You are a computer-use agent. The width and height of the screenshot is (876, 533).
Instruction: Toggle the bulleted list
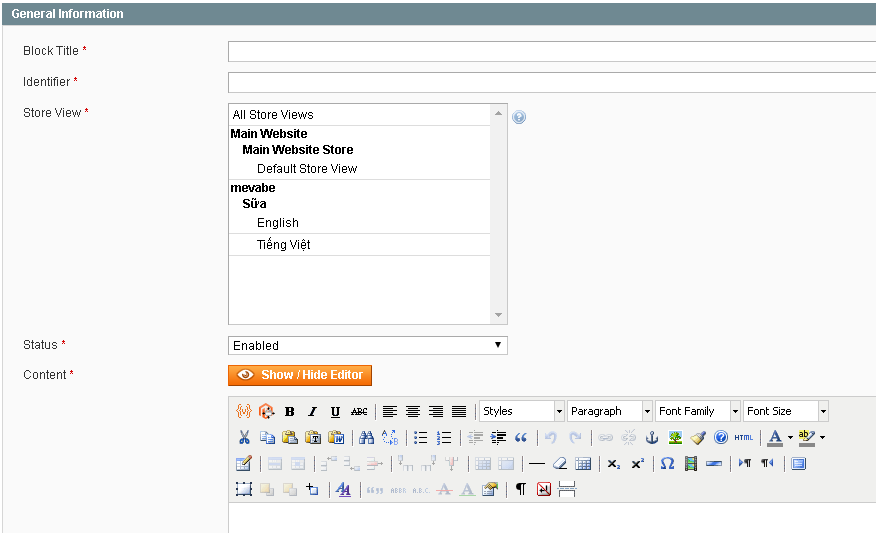pos(421,437)
